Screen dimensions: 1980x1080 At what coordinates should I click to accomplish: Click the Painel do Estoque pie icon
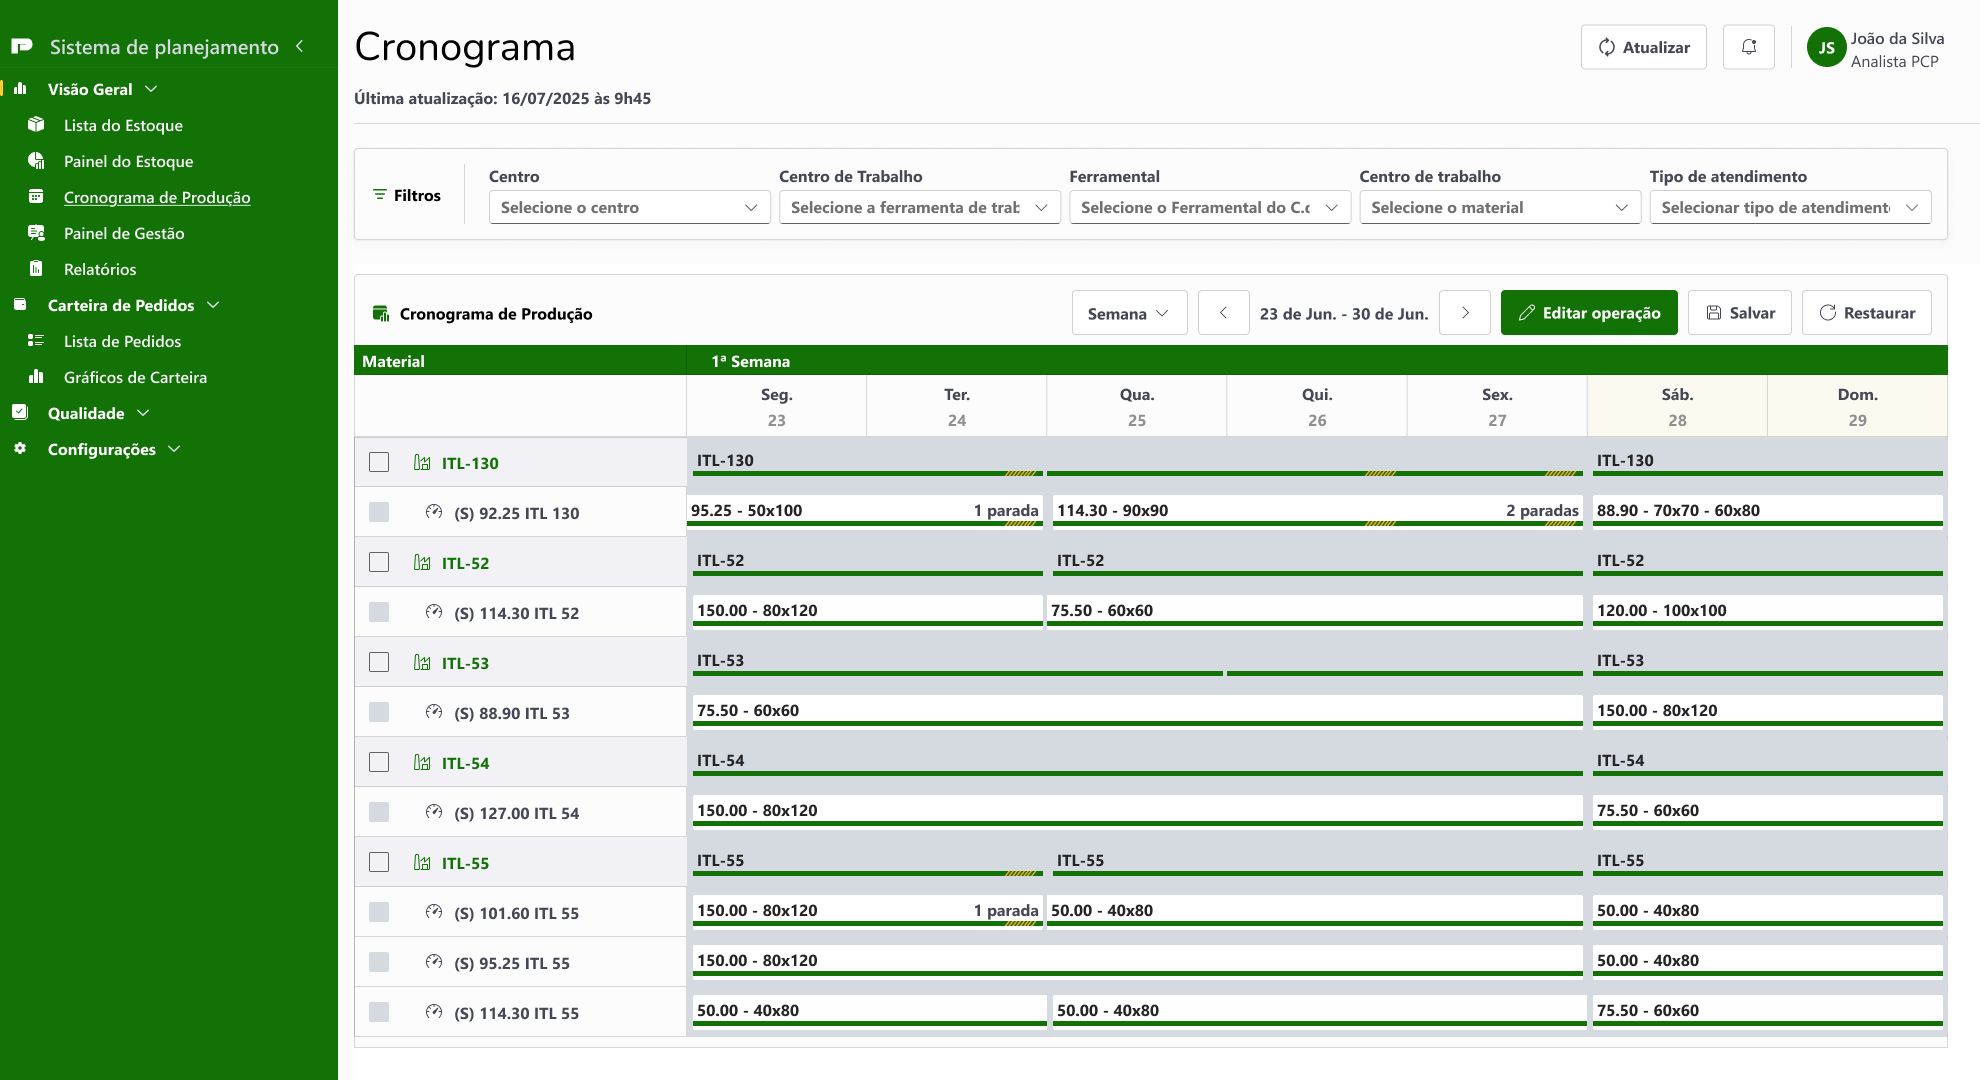tap(36, 160)
